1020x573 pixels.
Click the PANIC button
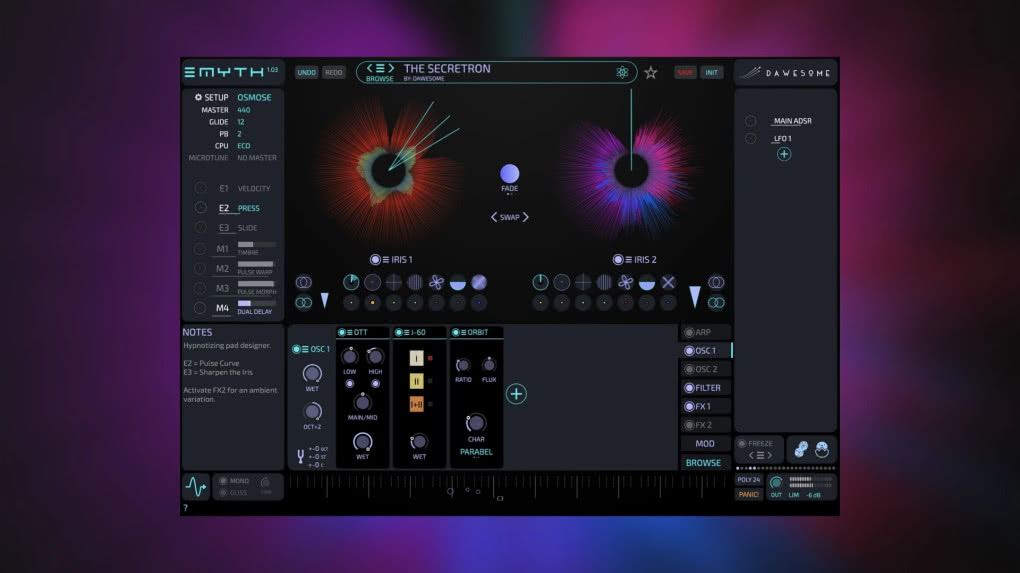pos(749,494)
